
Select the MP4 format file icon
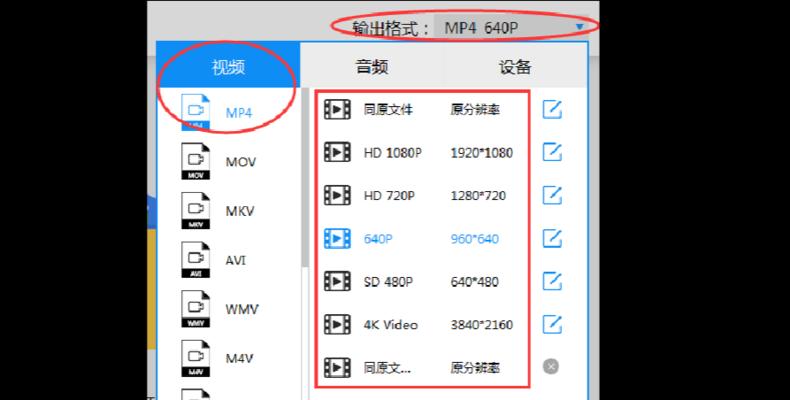[x=195, y=112]
